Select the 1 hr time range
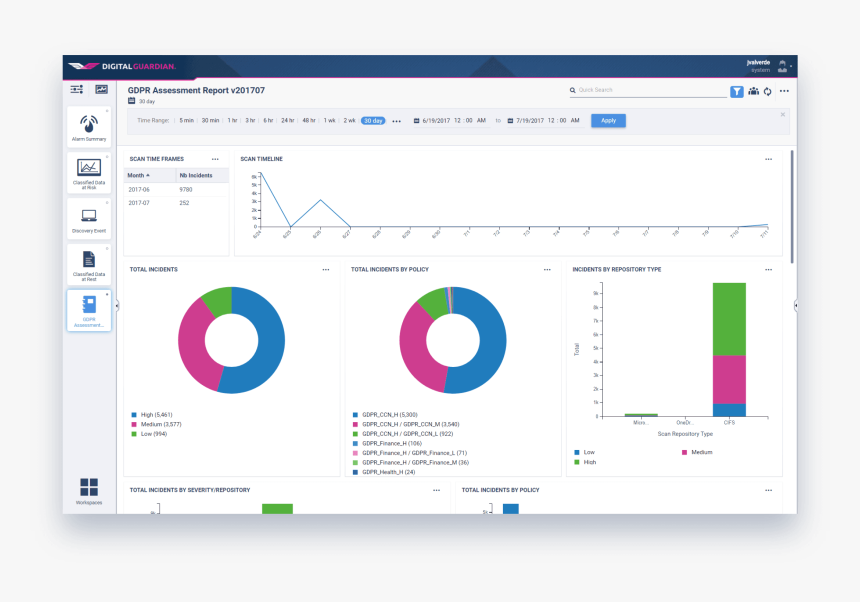The width and height of the screenshot is (860, 602). point(233,121)
